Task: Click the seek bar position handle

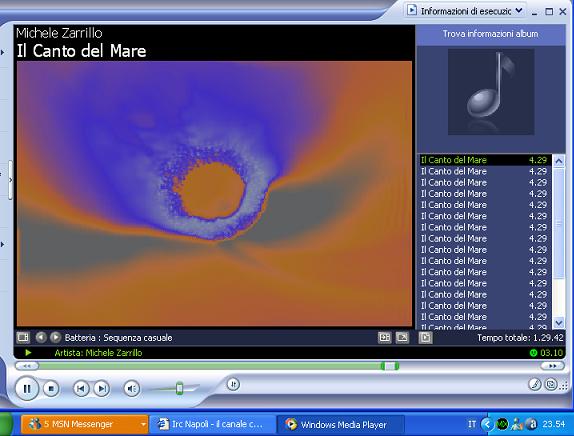Action: click(x=390, y=366)
